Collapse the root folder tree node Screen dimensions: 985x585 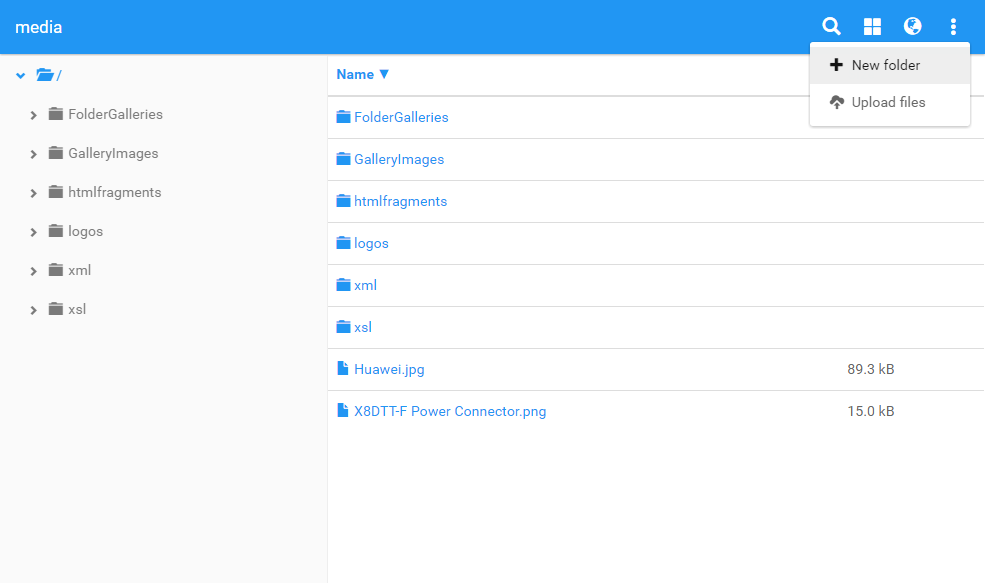click(x=20, y=75)
